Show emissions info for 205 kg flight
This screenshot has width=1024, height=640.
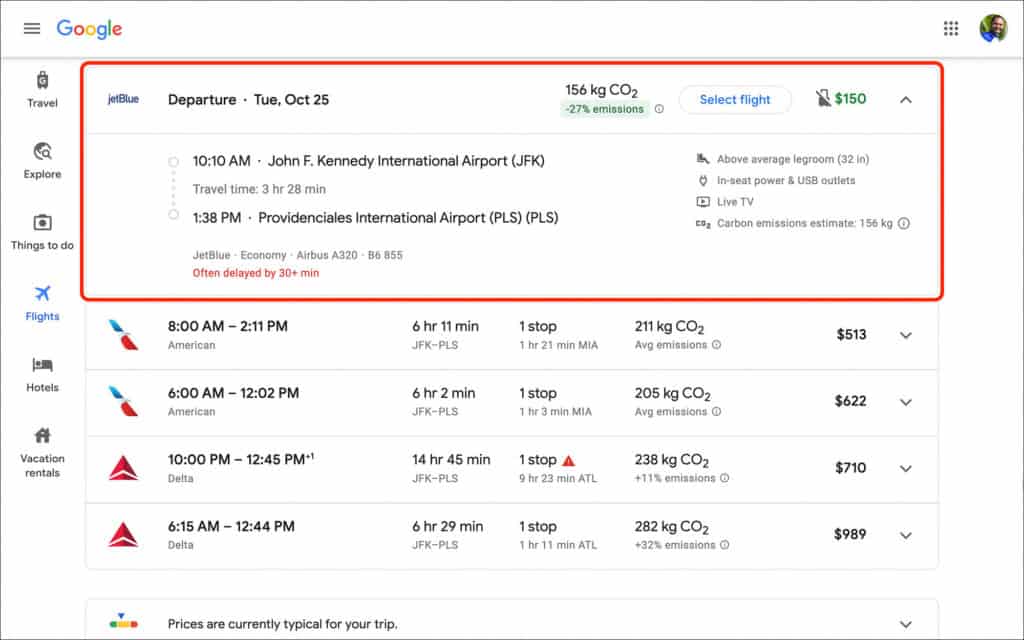tap(716, 411)
